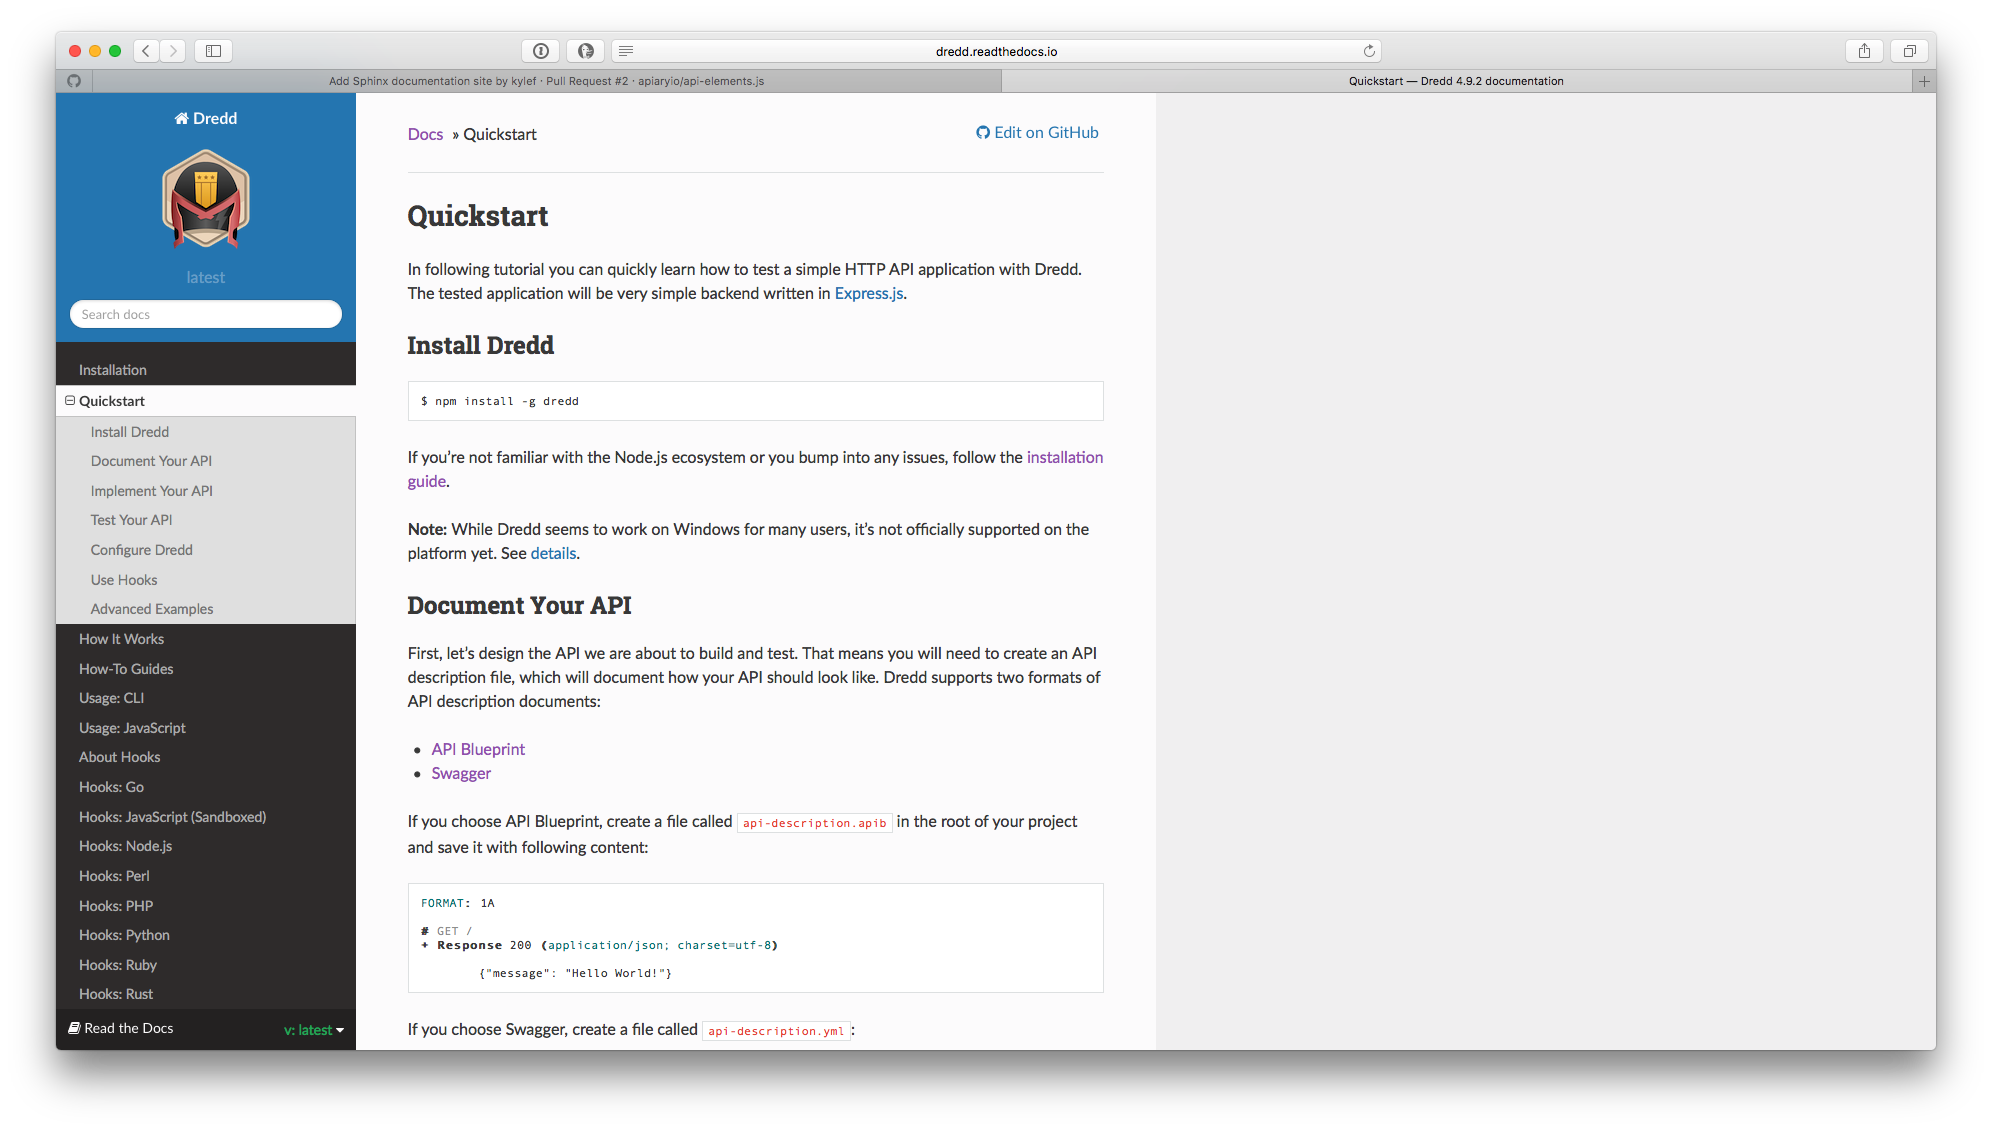Click the Dredd helmet logo image
The width and height of the screenshot is (1992, 1130).
coord(206,199)
